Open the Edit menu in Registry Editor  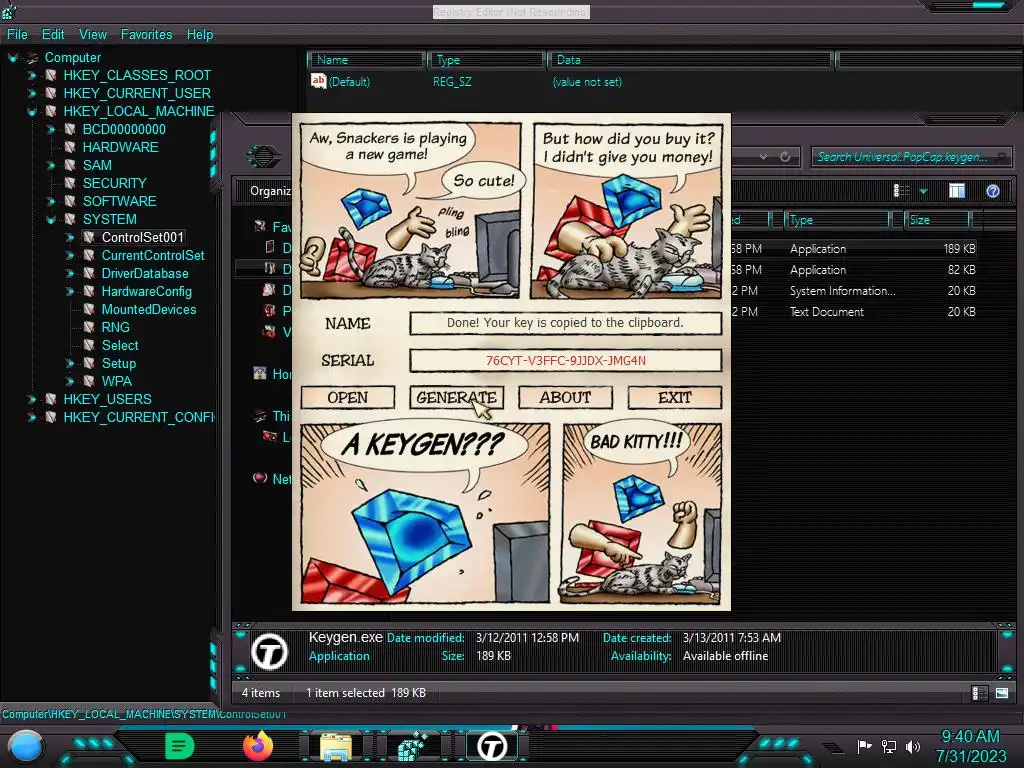tap(53, 35)
